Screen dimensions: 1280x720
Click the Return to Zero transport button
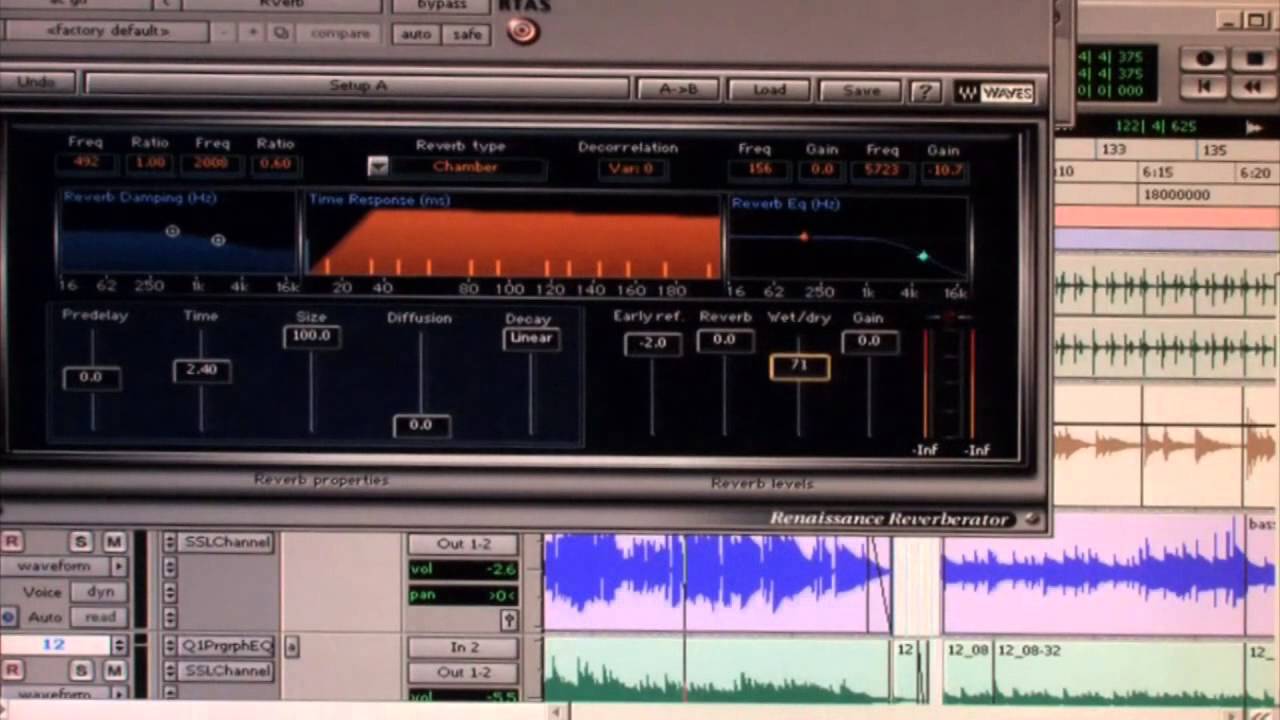coord(1204,87)
